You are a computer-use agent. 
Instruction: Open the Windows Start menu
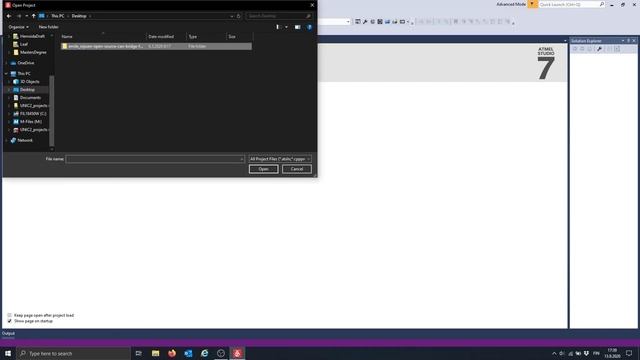[8, 353]
